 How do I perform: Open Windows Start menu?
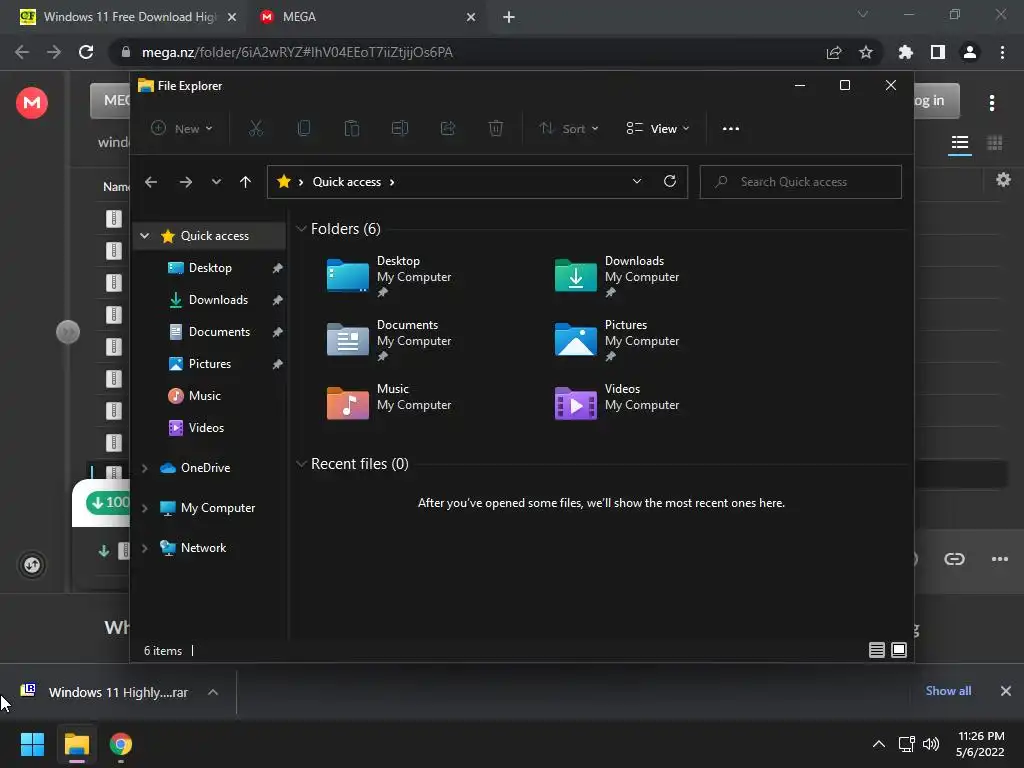(32, 744)
